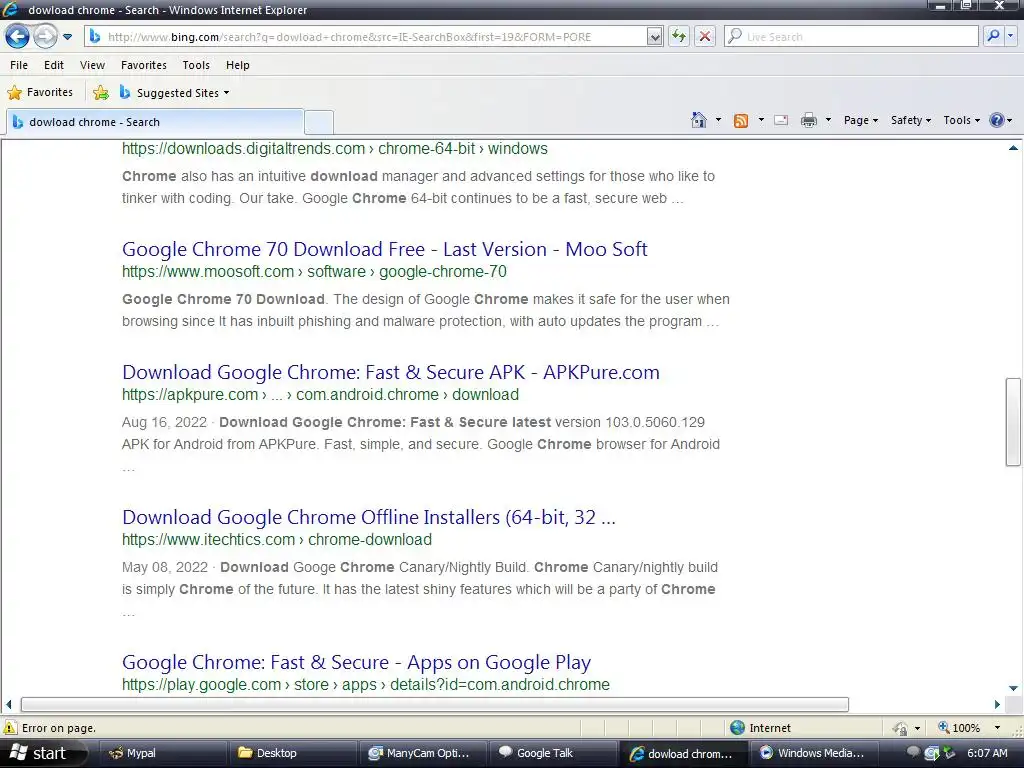Open the search provider dropdown arrow
This screenshot has width=1024, height=768.
(x=1011, y=37)
